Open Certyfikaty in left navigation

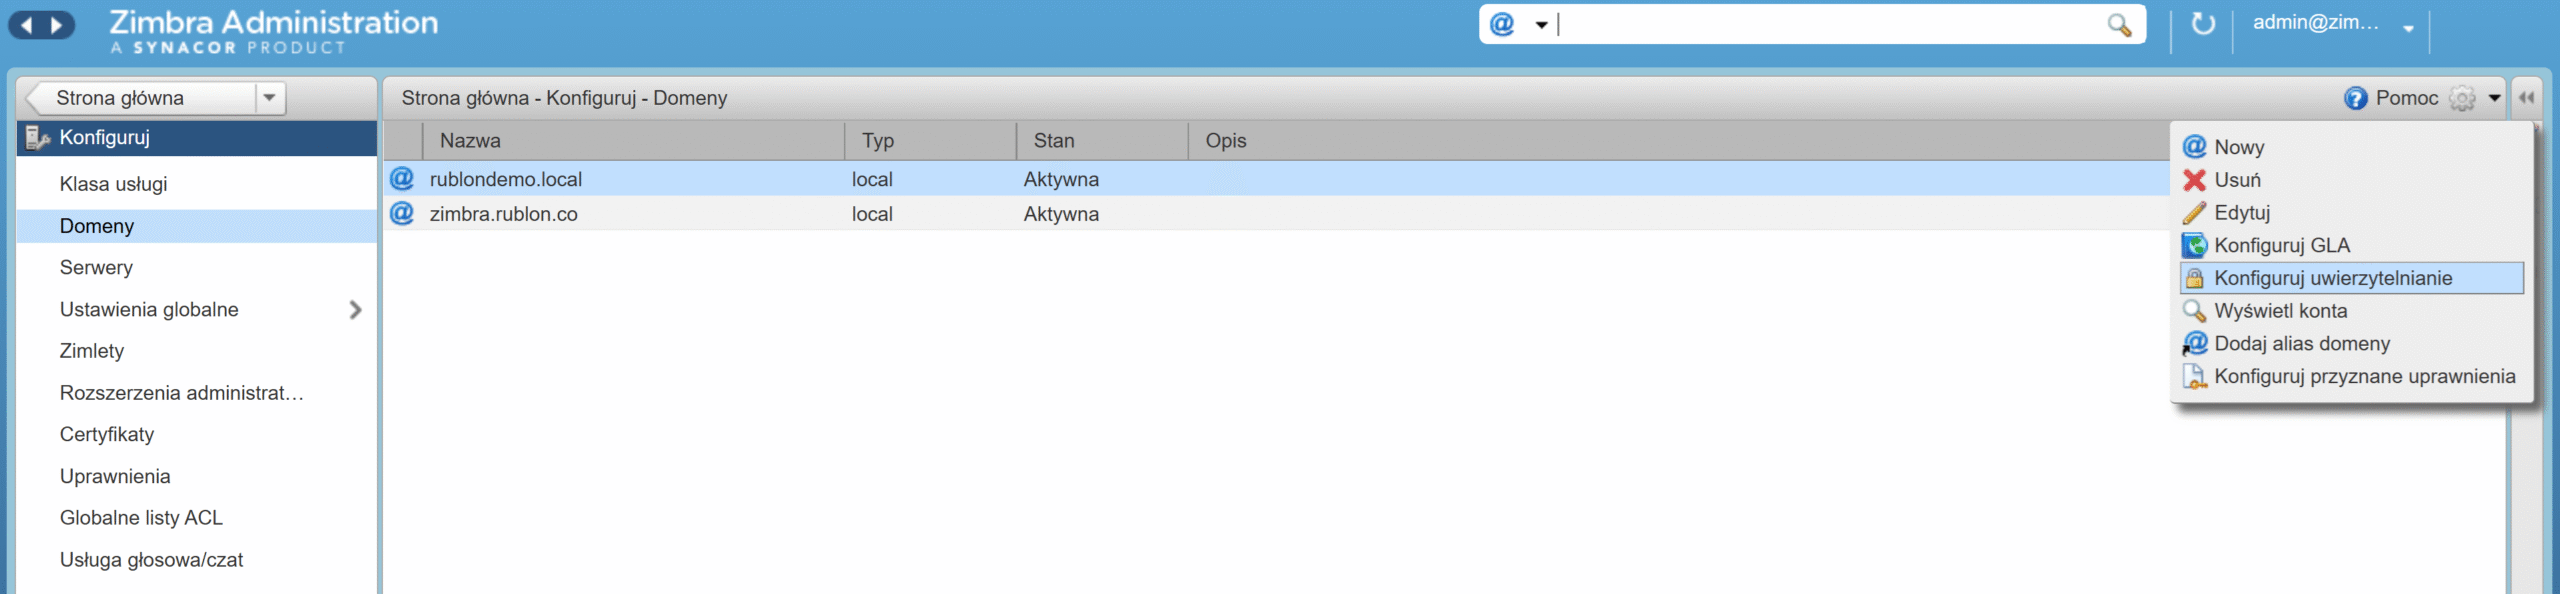coord(107,435)
